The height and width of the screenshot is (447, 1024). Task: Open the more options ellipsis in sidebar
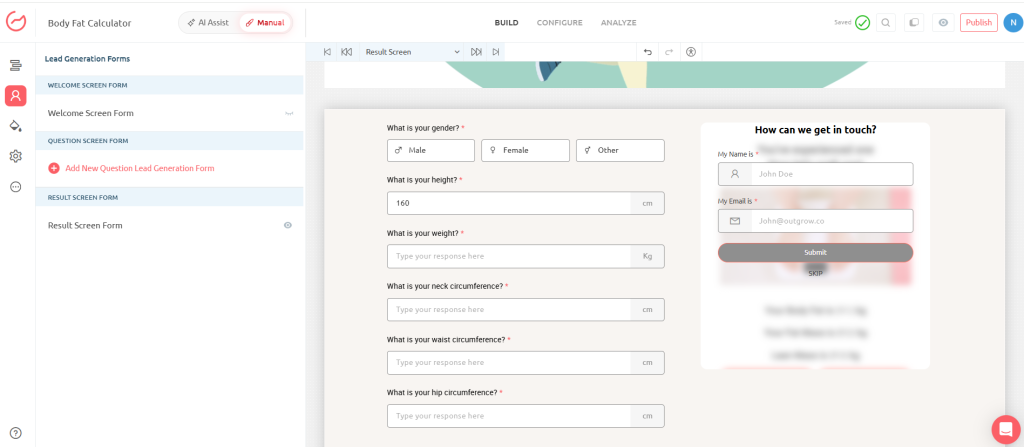(16, 187)
